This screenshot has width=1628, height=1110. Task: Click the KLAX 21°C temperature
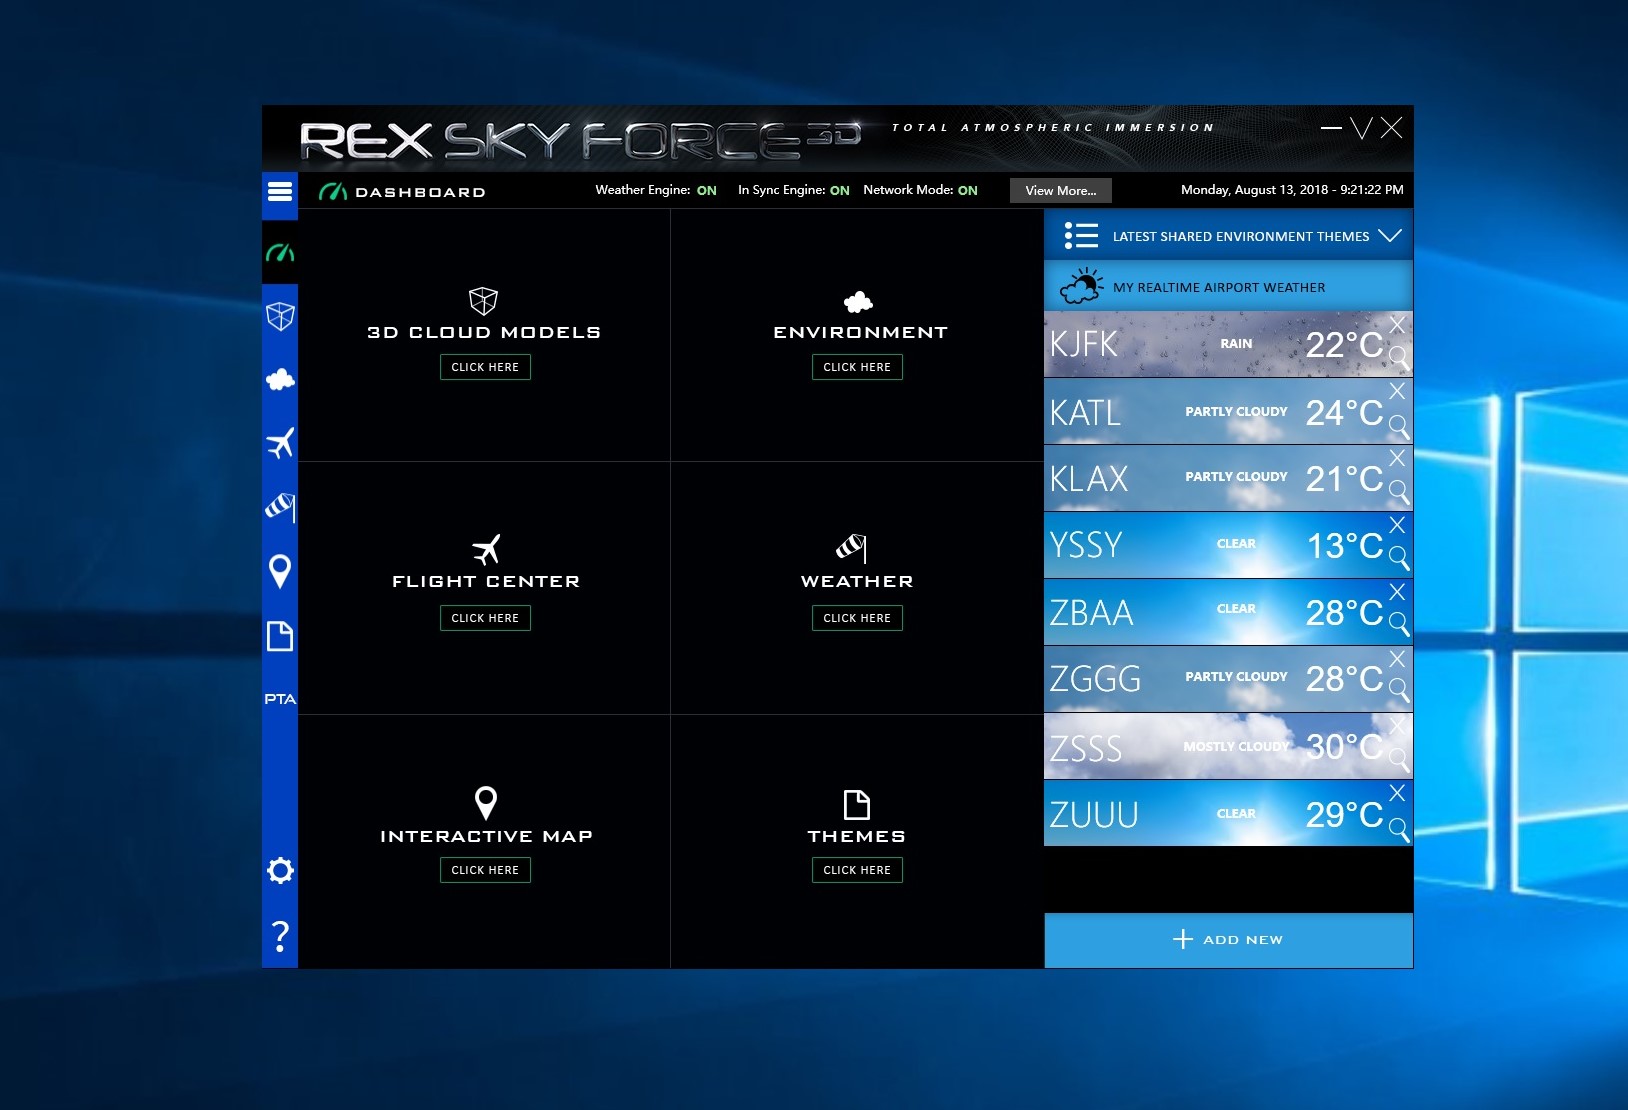click(1344, 479)
